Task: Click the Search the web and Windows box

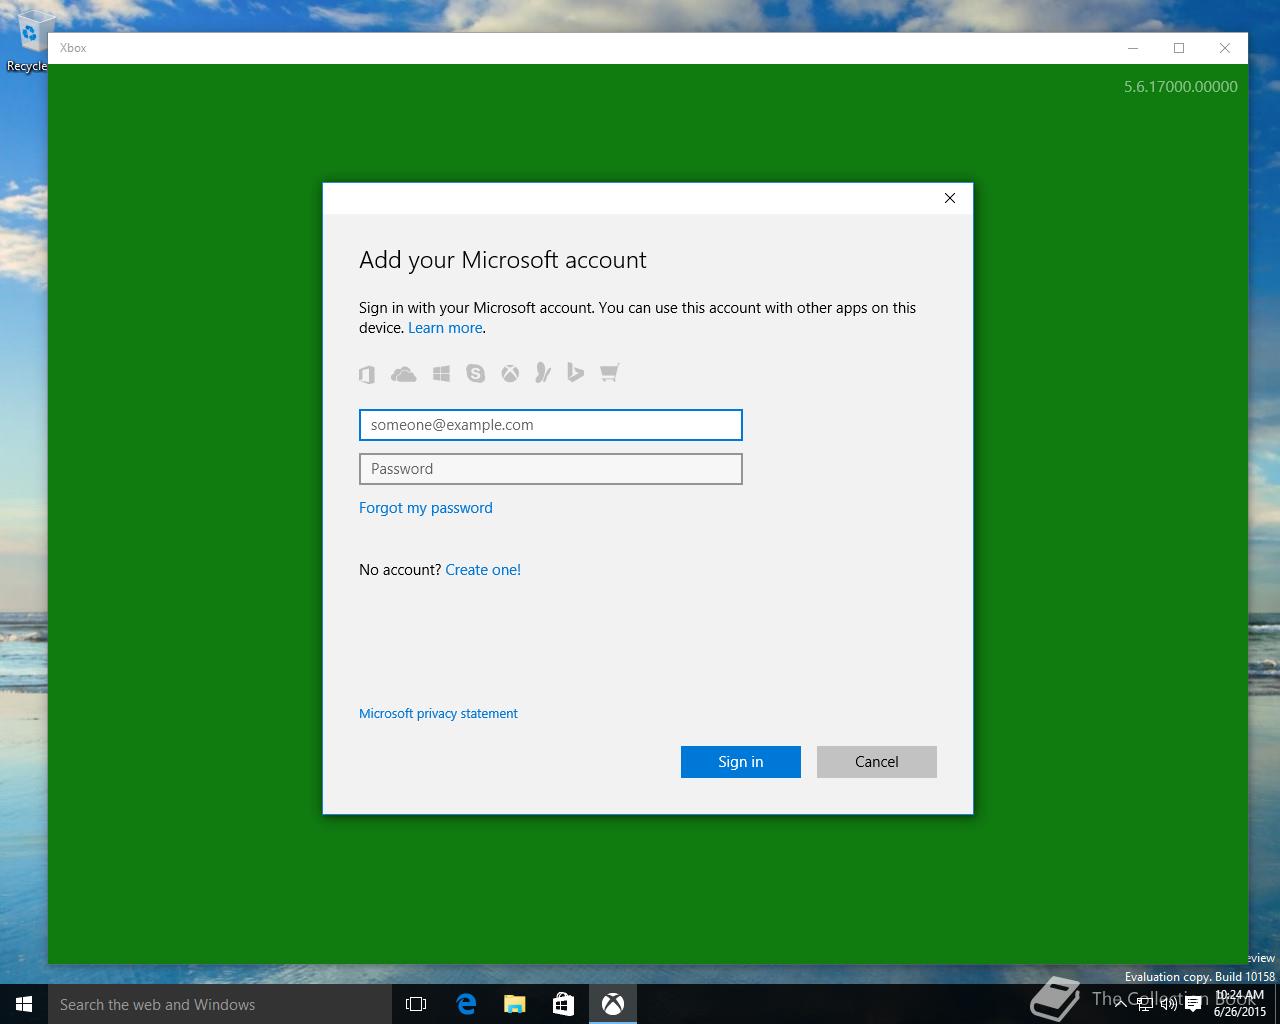Action: pyautogui.click(x=220, y=1004)
